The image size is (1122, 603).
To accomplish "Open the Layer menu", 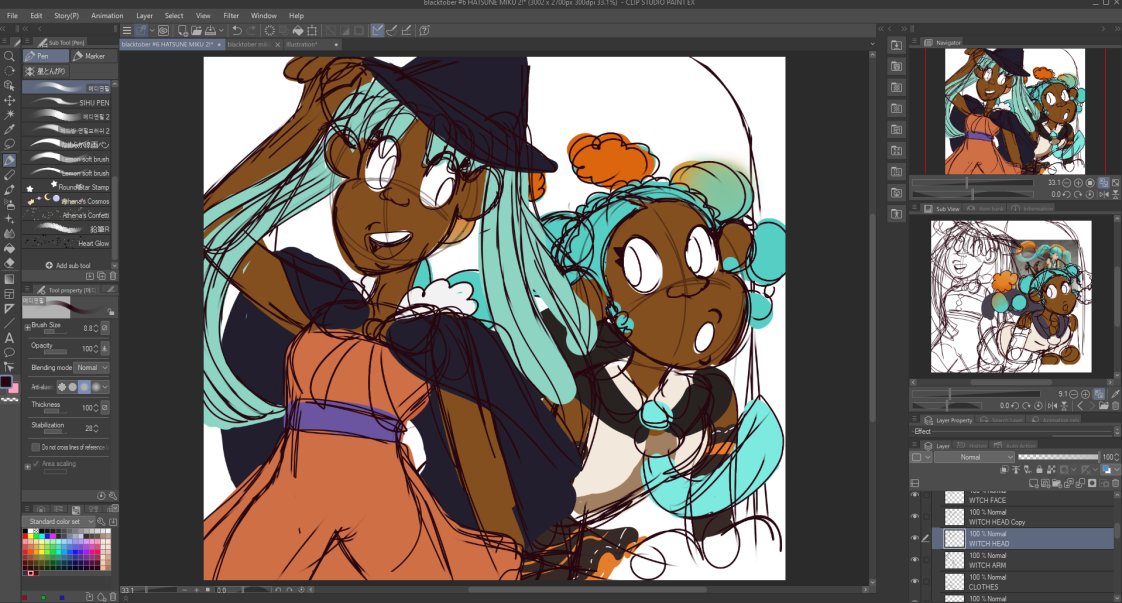I will (145, 15).
